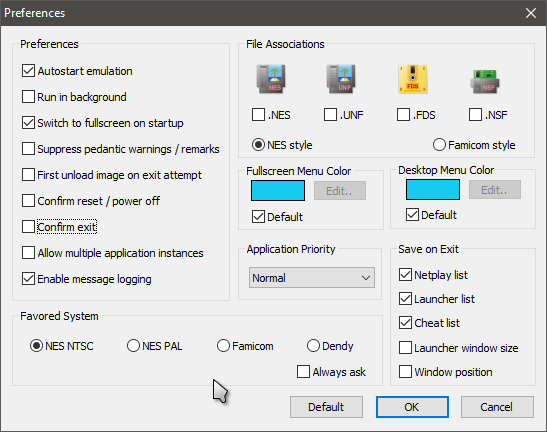Screen dimensions: 547x432
Task: Enable the .NES file association checkbox
Action: point(258,114)
